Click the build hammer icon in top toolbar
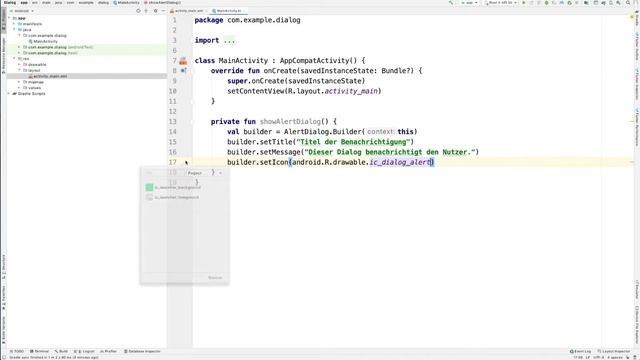Screen dimensions: 640x360 click(x=451, y=3)
